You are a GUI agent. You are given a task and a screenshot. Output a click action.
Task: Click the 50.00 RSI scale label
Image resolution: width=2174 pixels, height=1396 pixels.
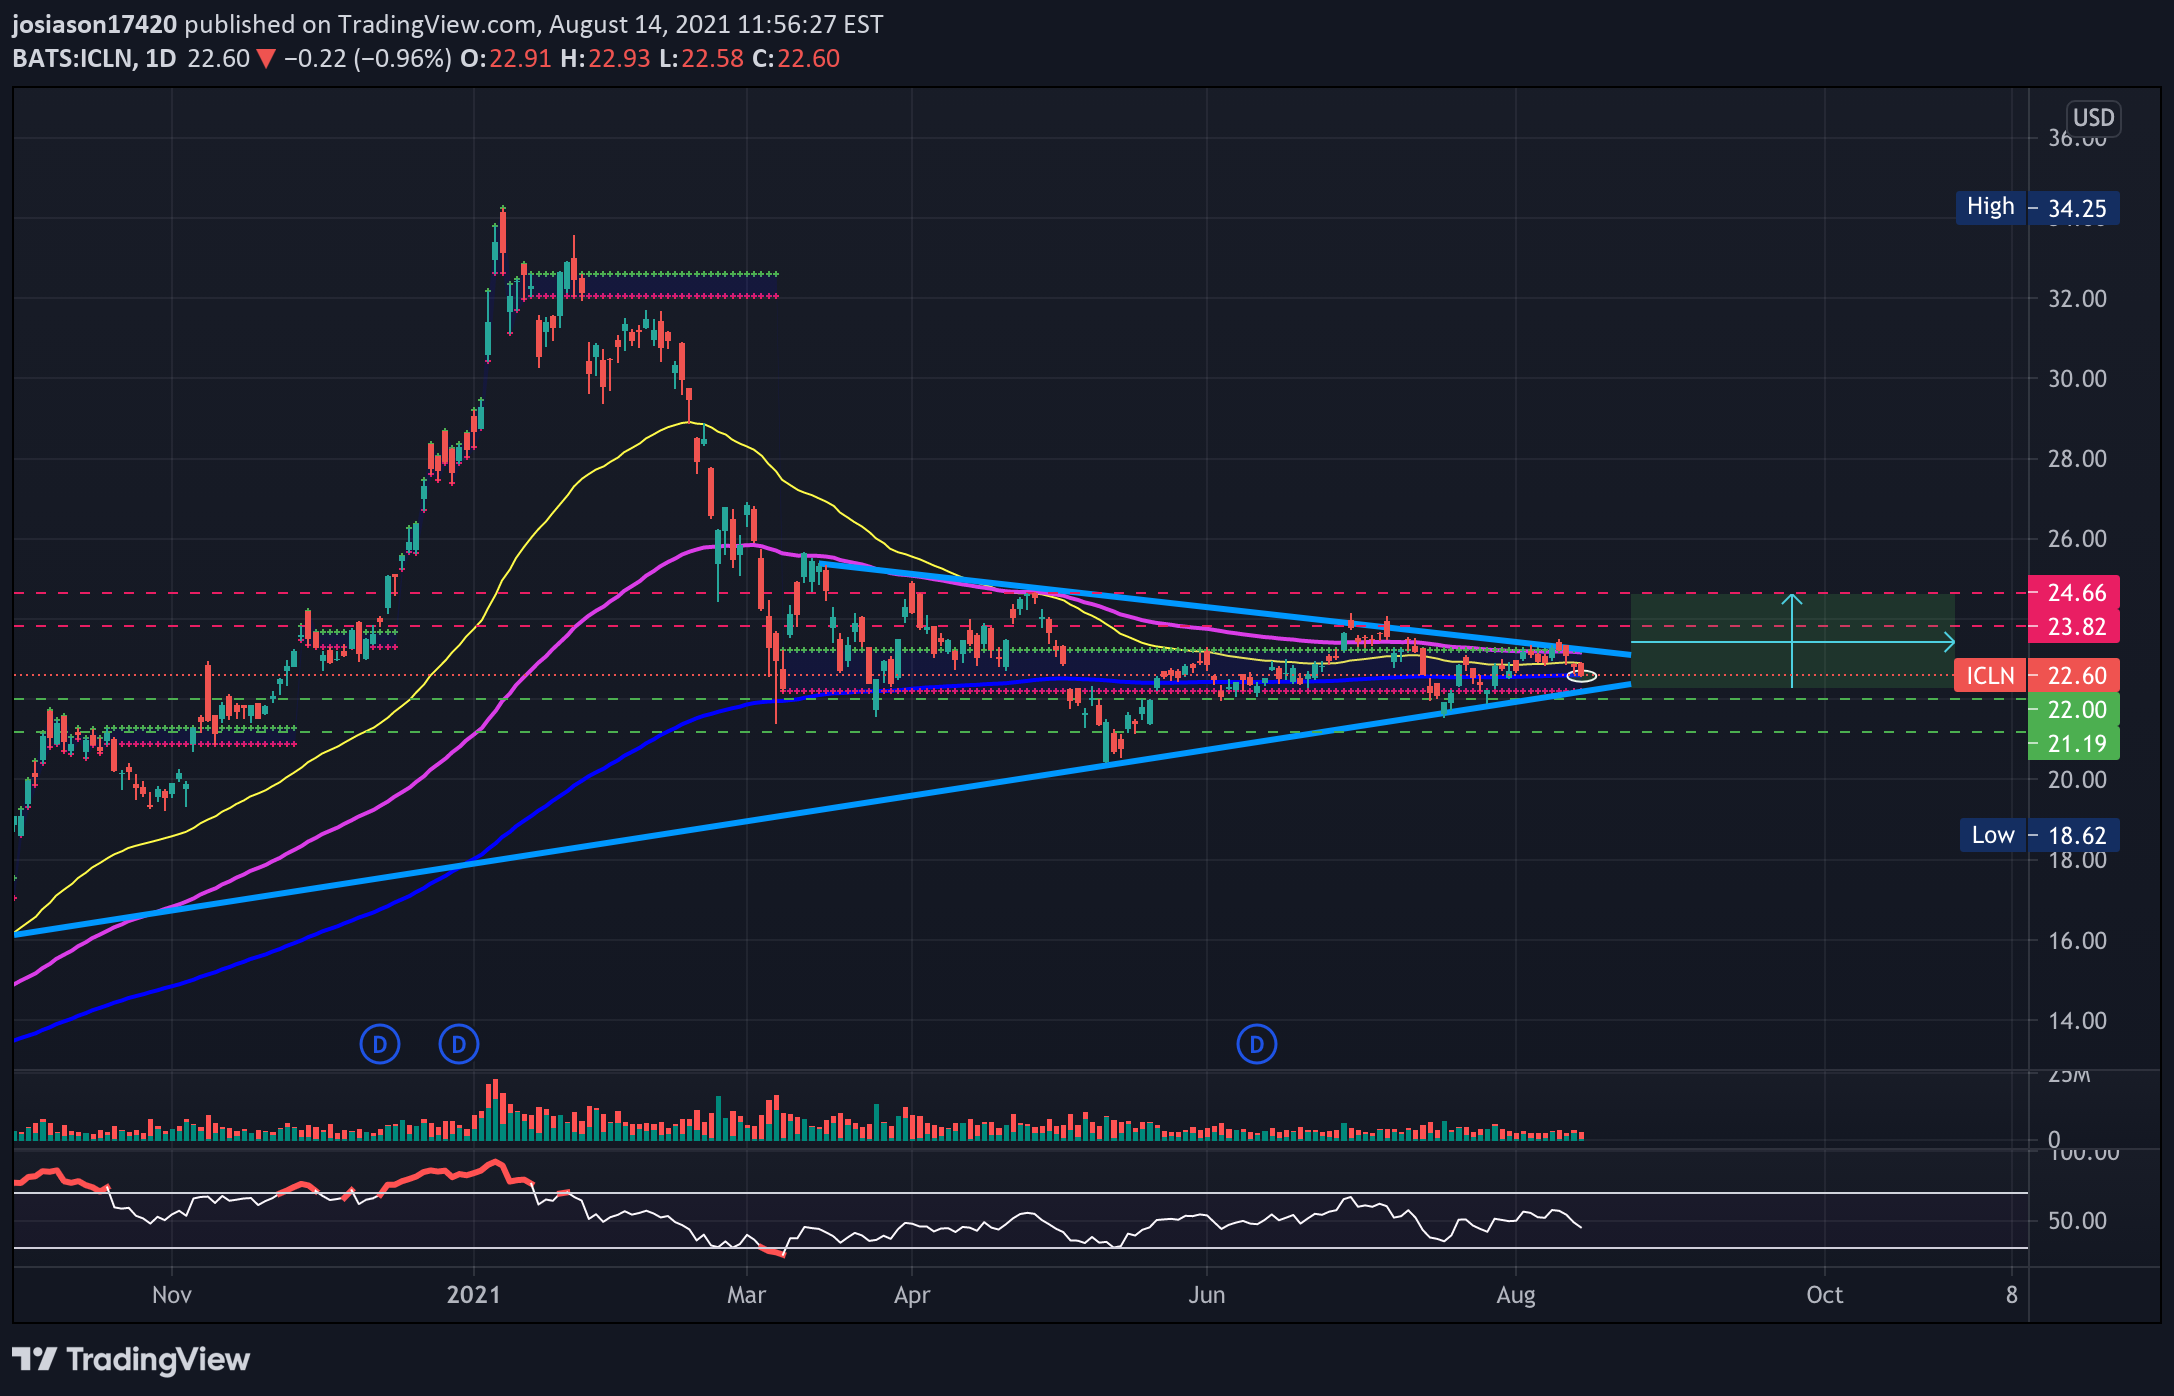click(2076, 1221)
